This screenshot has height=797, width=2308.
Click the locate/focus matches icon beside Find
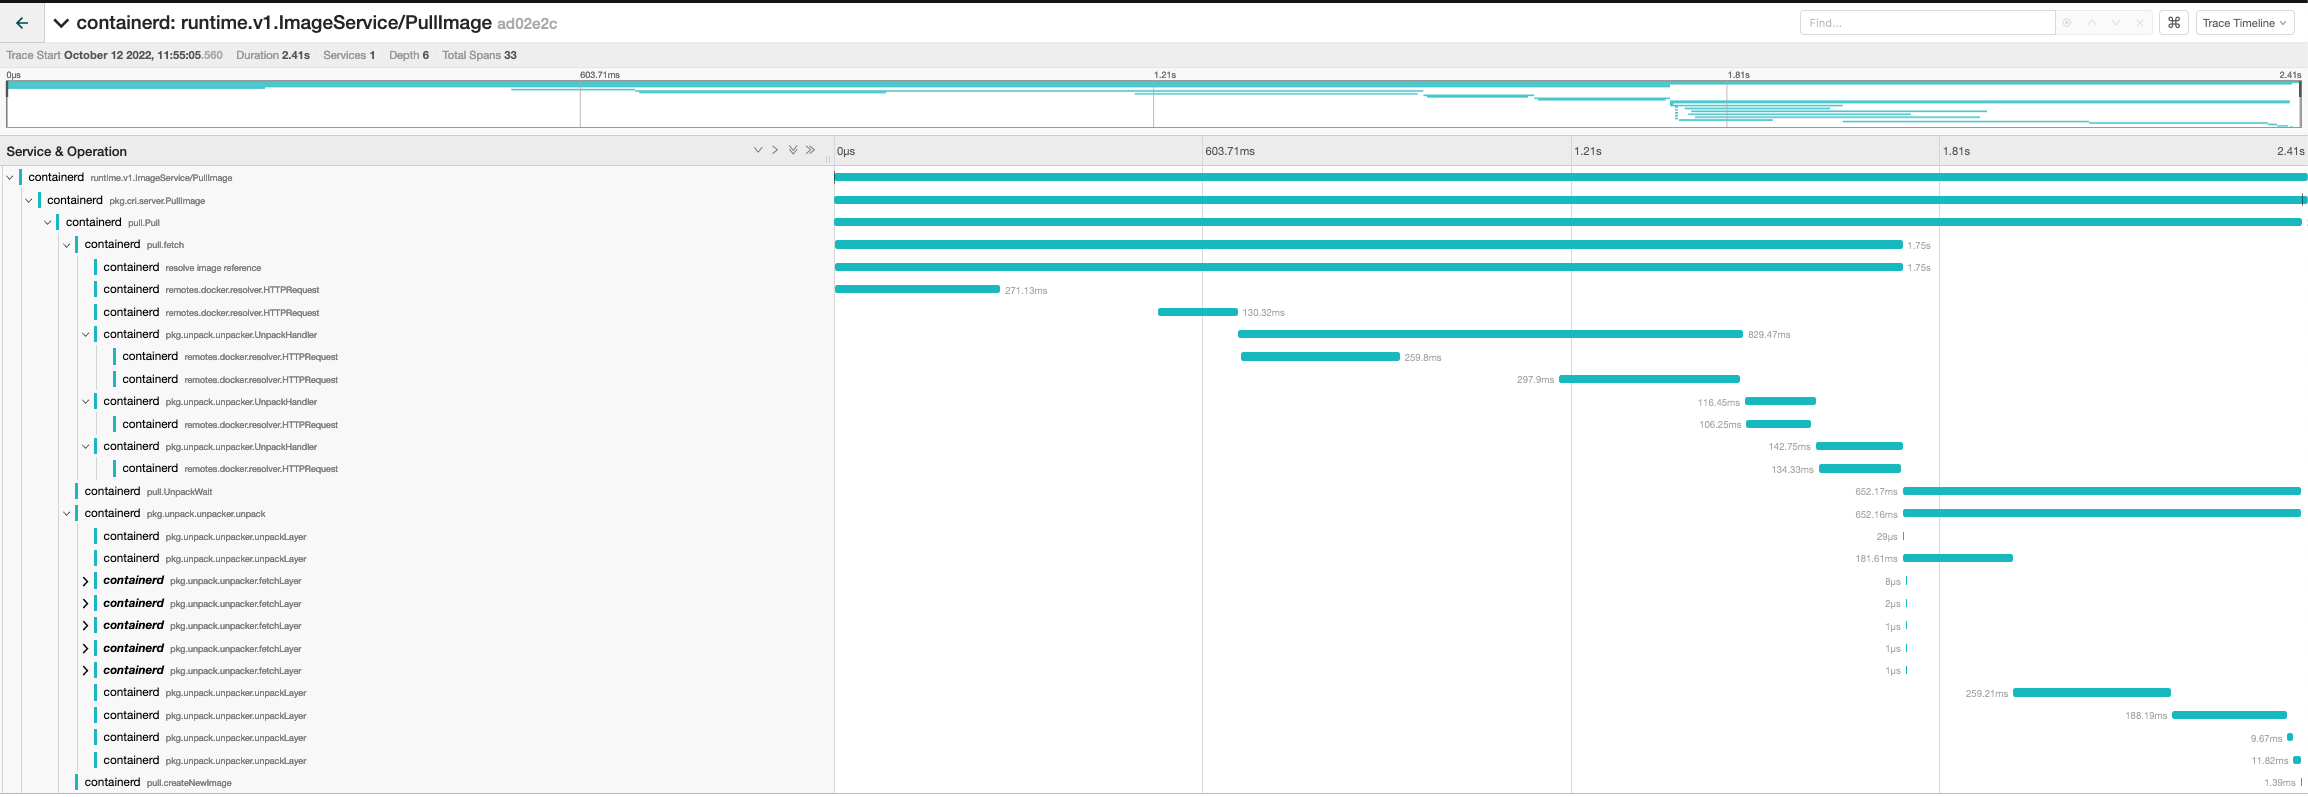(2067, 23)
